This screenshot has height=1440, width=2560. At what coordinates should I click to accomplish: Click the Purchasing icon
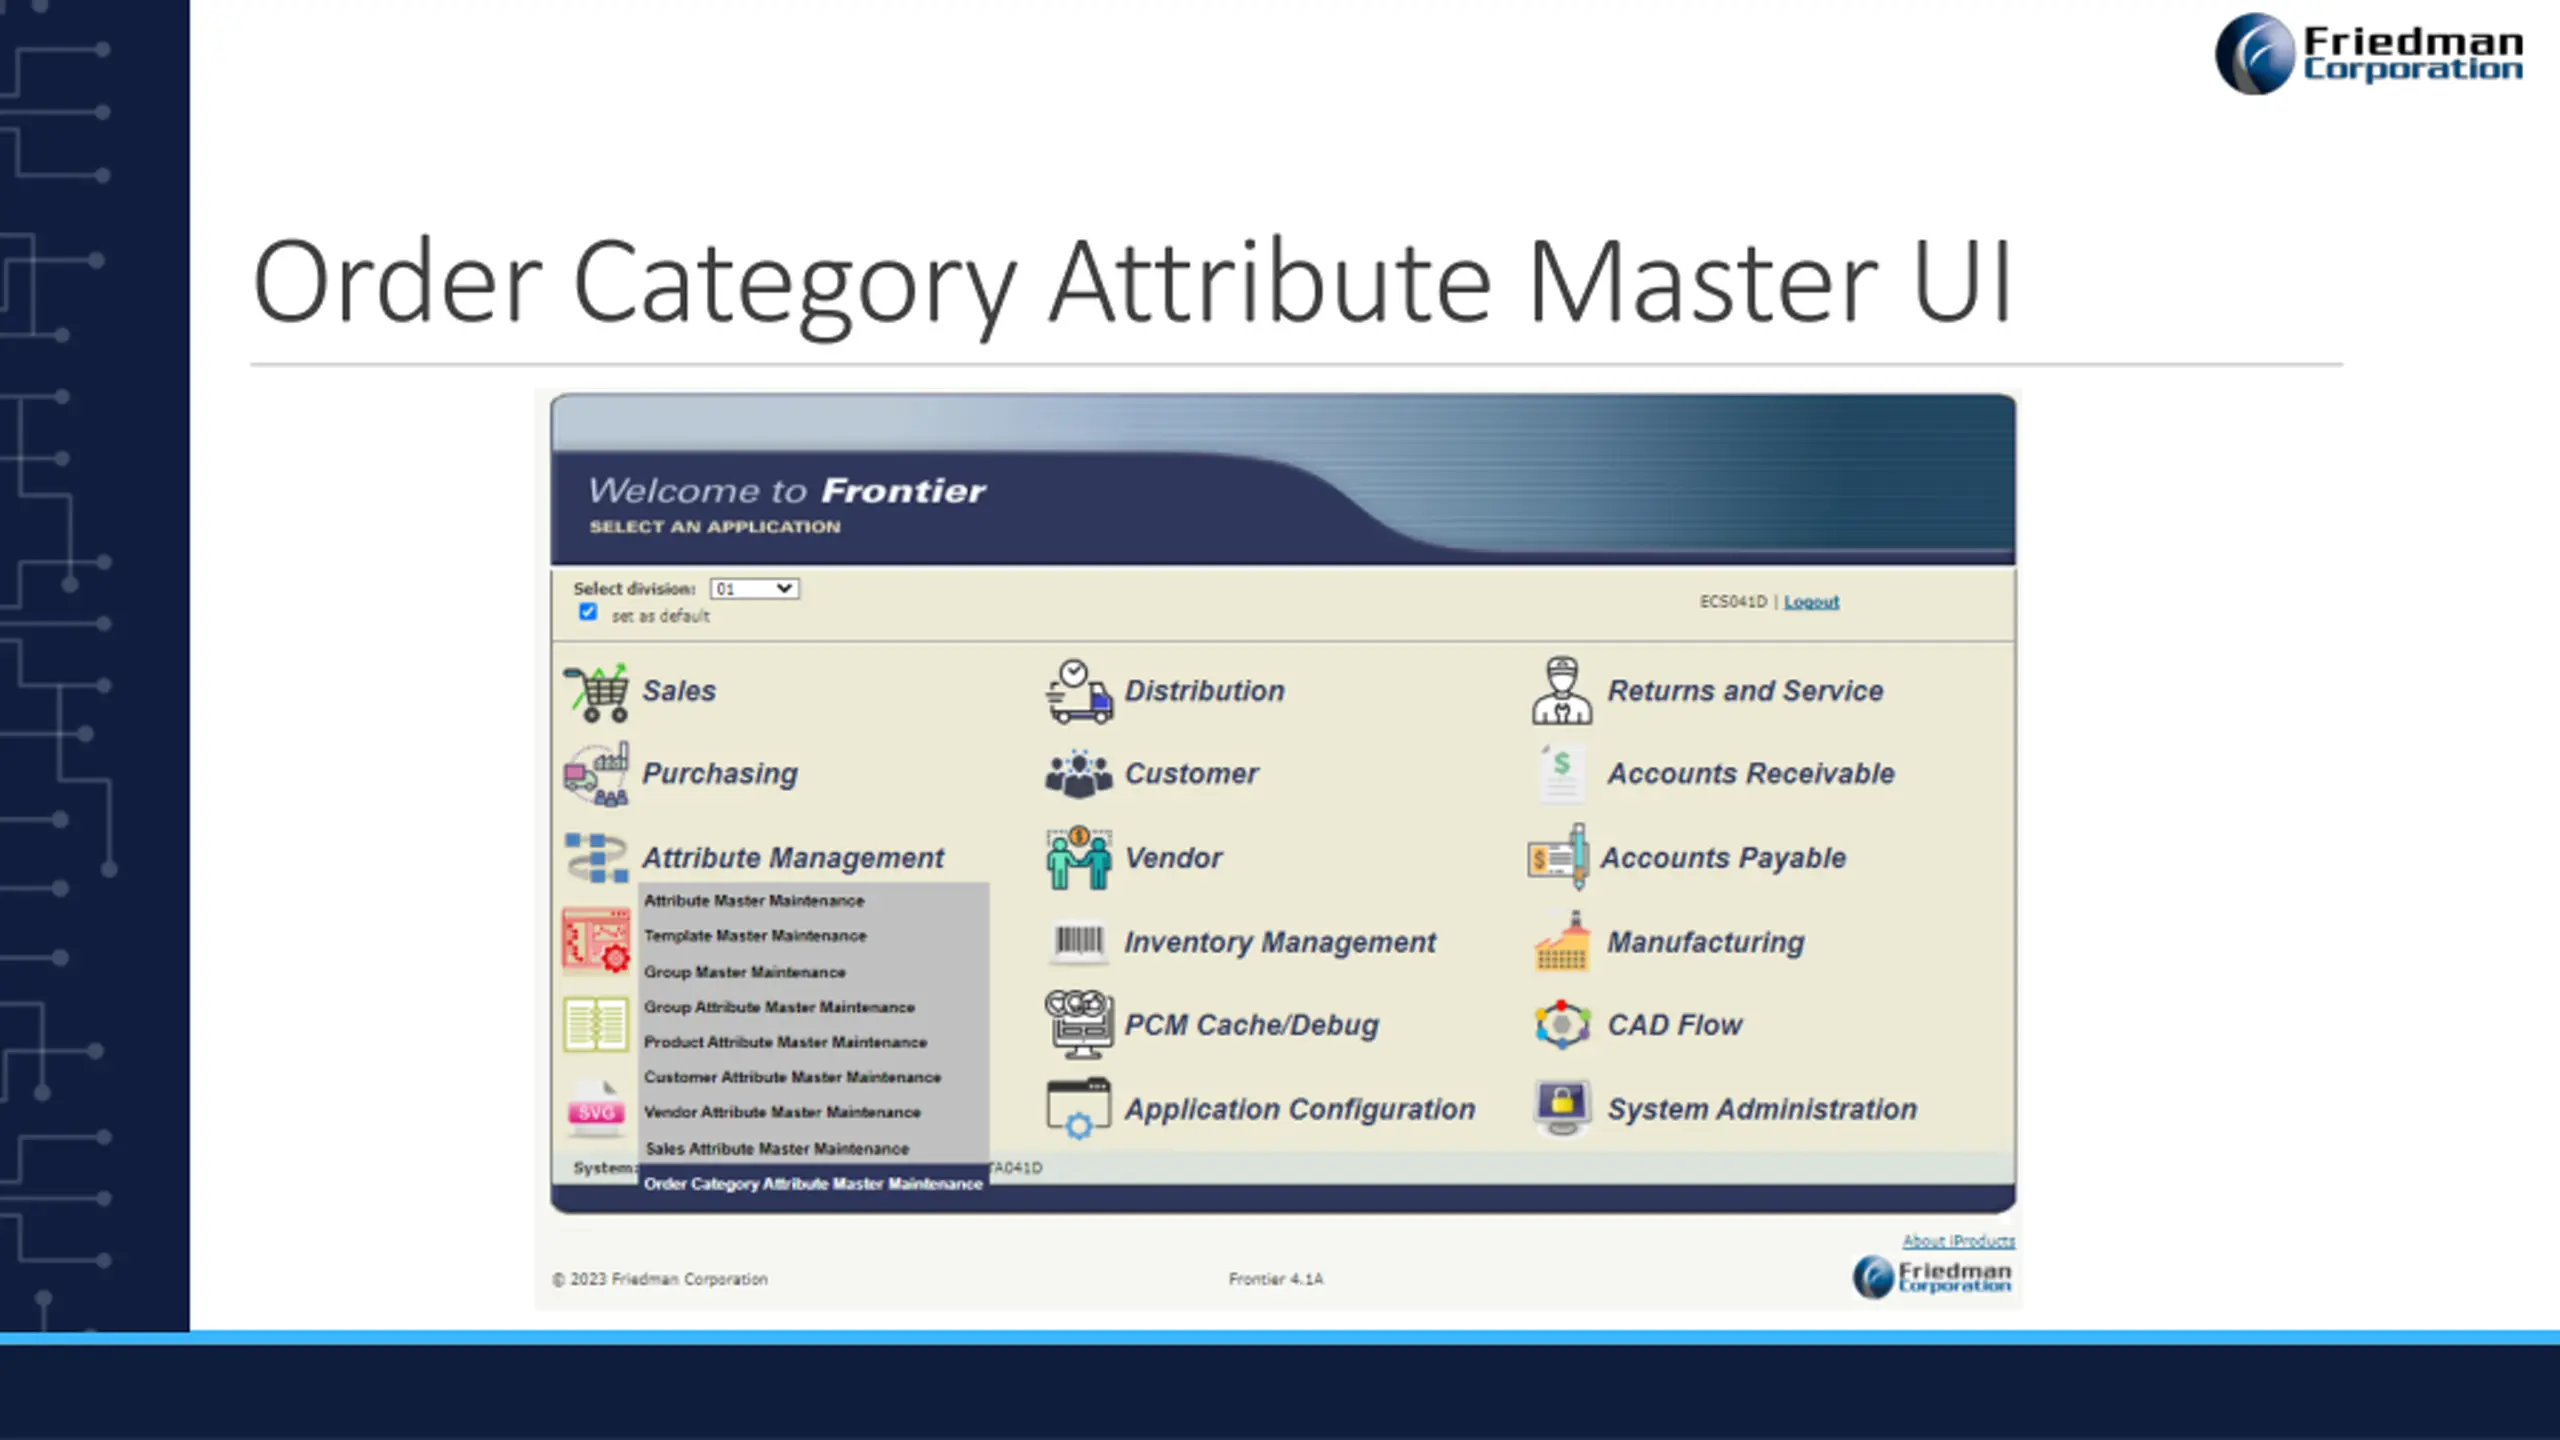pyautogui.click(x=596, y=774)
